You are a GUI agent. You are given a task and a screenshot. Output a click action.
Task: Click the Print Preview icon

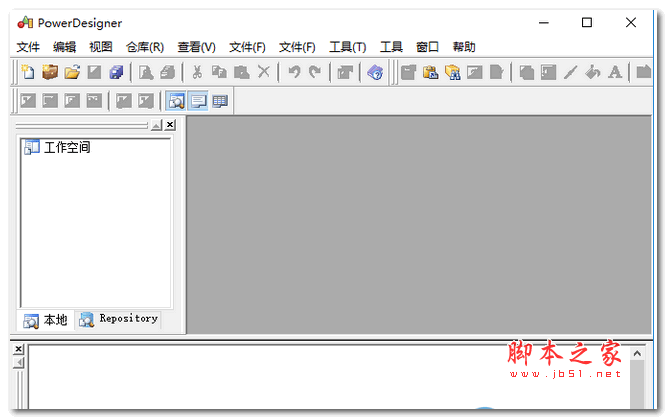[x=146, y=72]
